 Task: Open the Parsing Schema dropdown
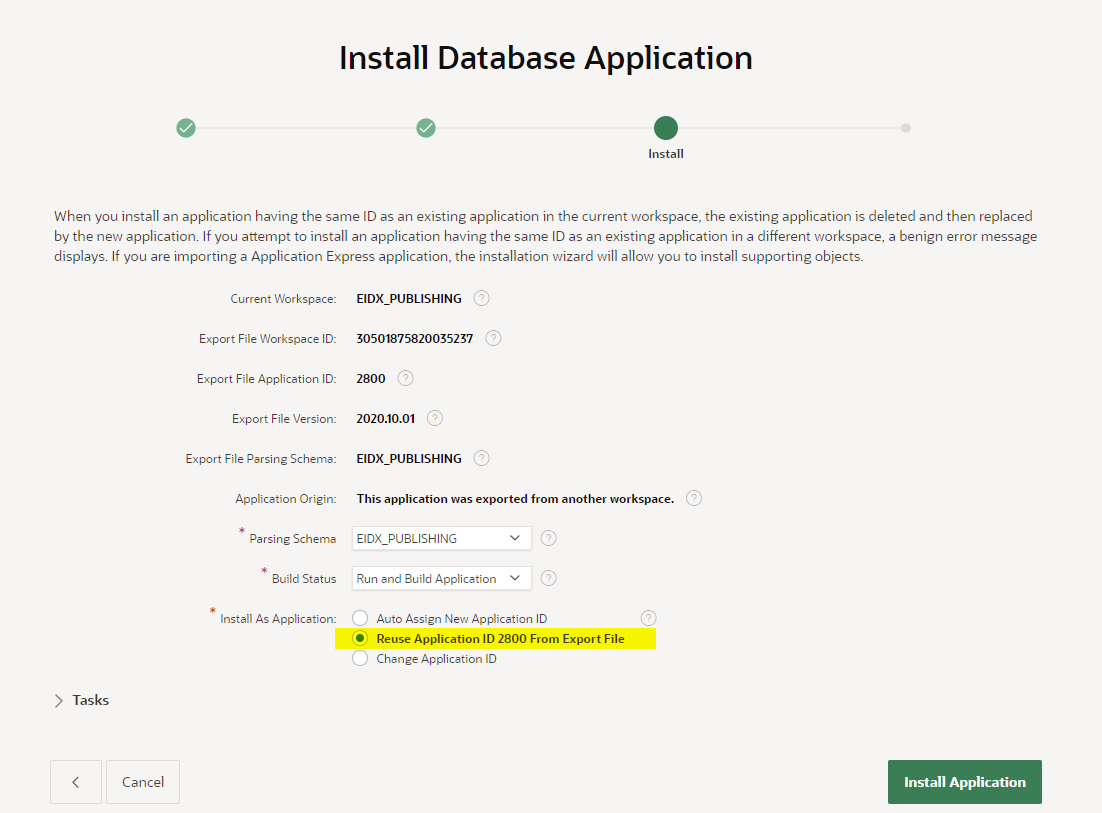pos(441,538)
